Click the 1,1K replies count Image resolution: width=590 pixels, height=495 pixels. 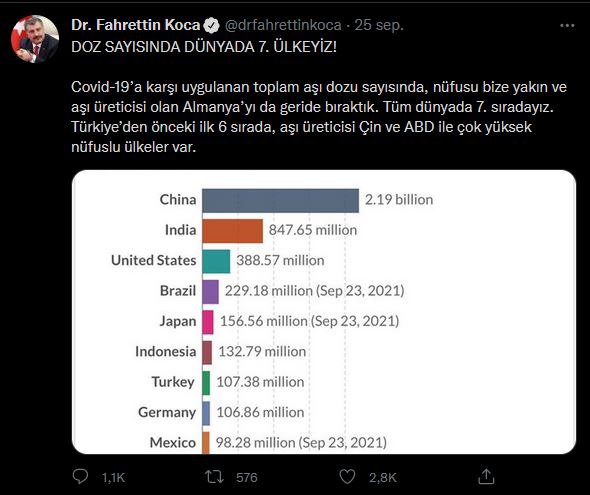click(x=113, y=477)
